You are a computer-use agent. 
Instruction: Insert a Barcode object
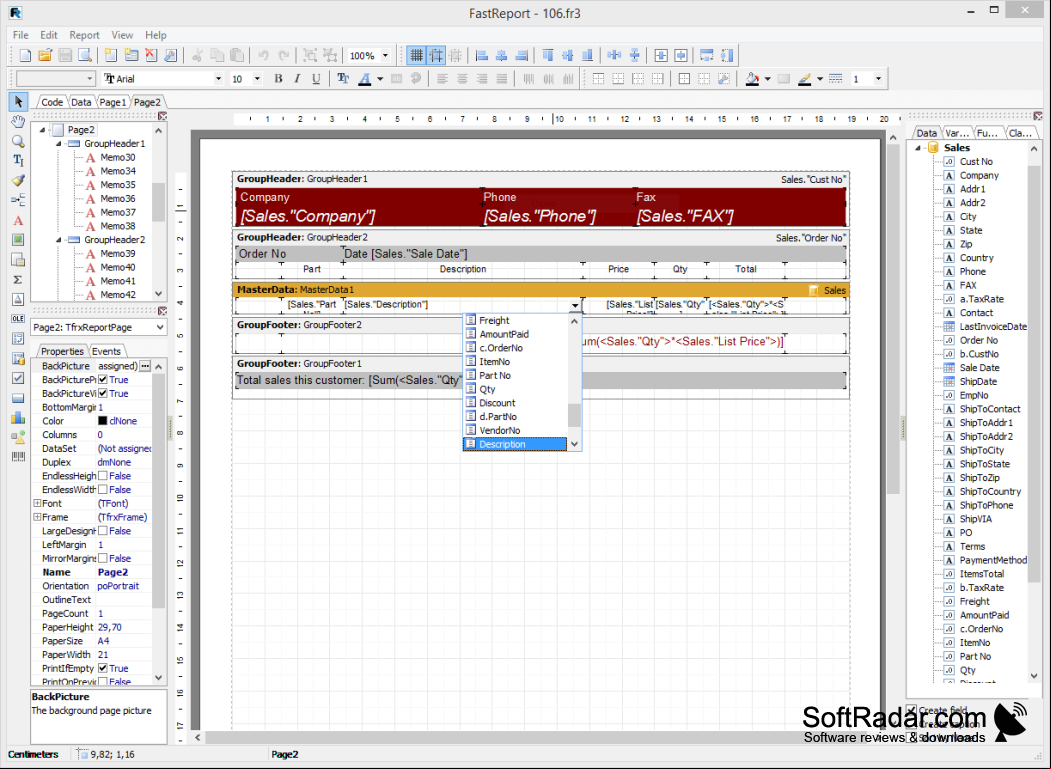pyautogui.click(x=18, y=457)
